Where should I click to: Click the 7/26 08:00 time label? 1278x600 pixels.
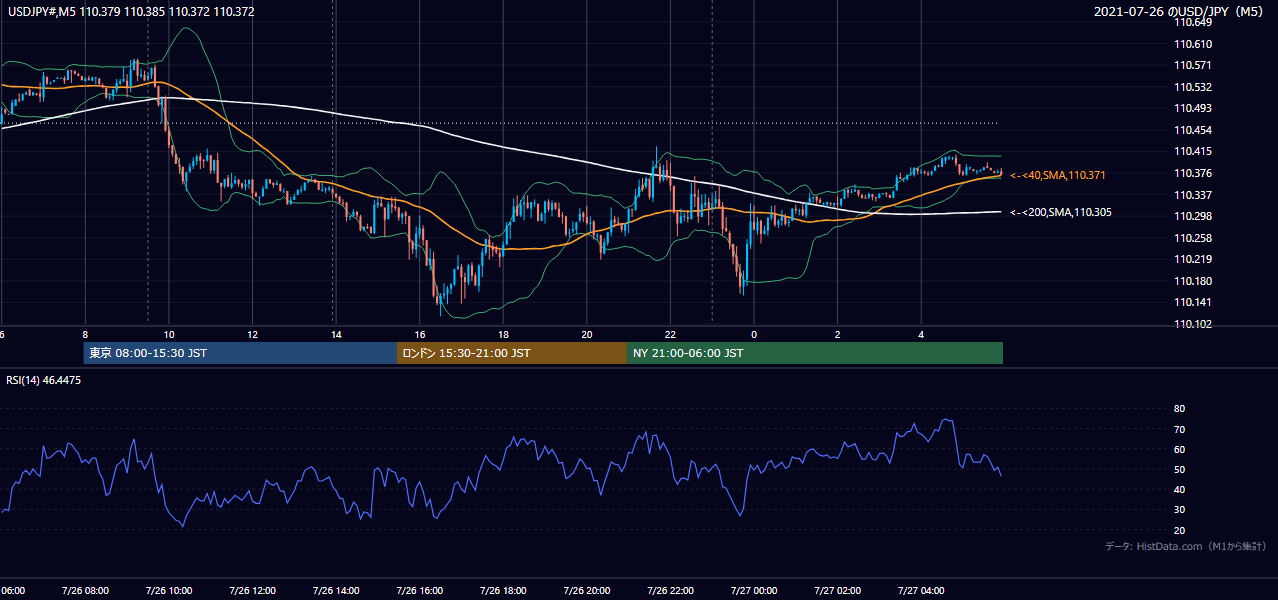(84, 590)
